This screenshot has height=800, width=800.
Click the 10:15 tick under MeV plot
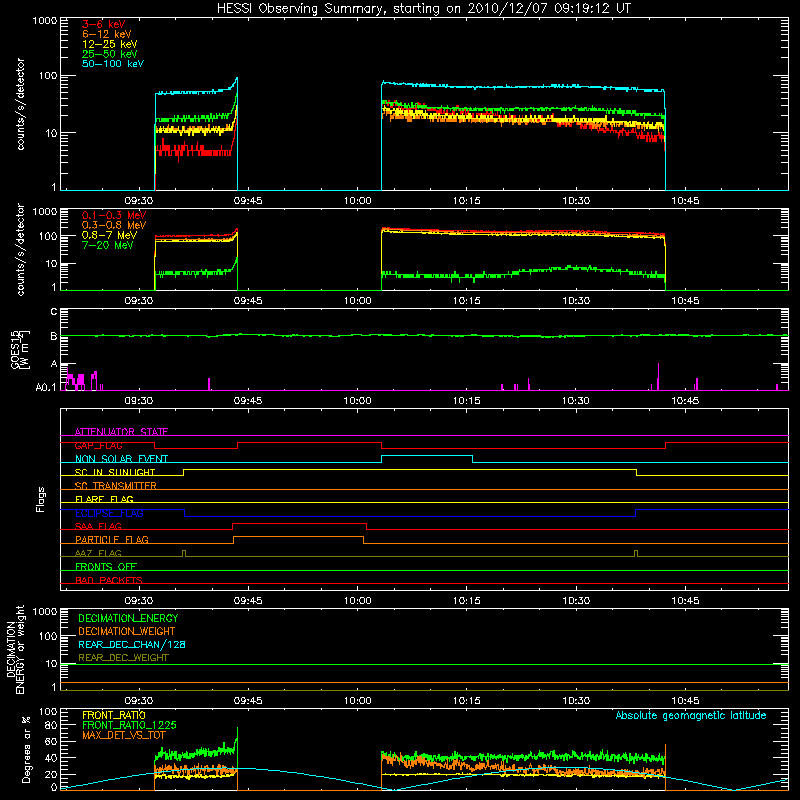click(x=466, y=301)
